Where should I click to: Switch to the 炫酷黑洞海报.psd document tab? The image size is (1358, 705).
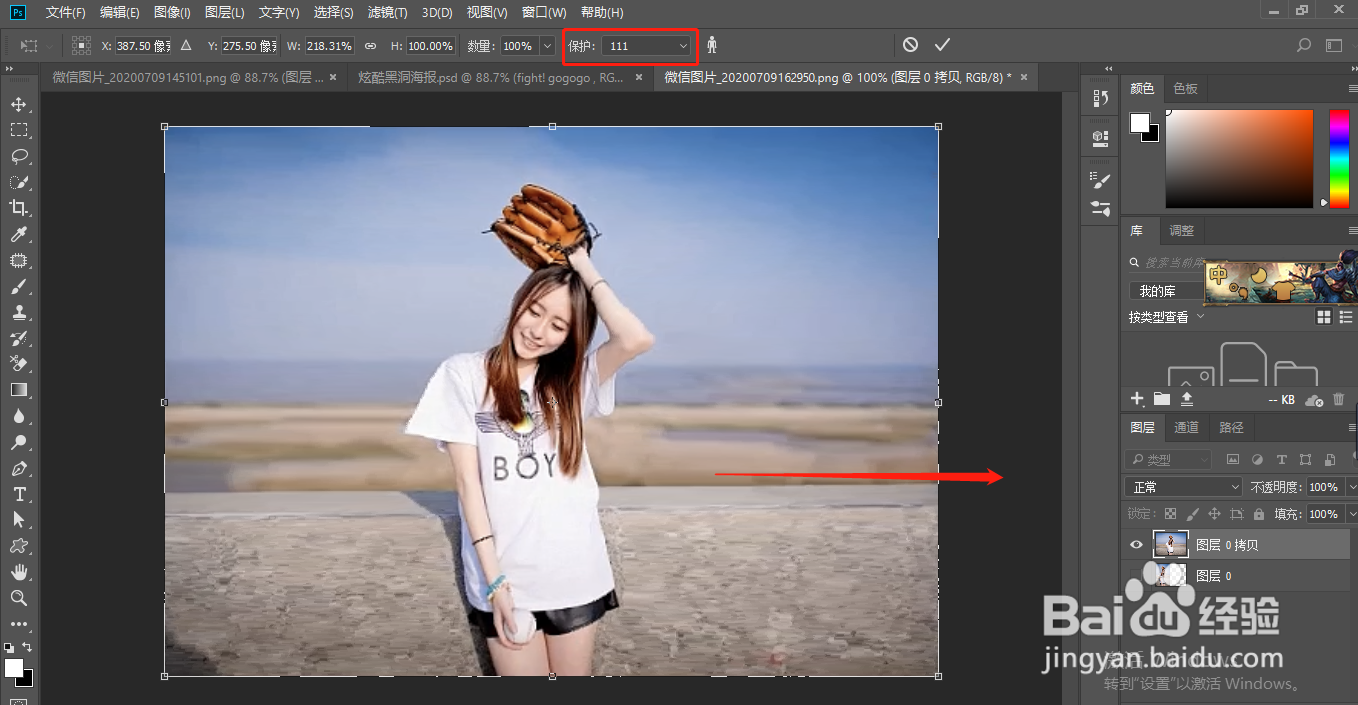pyautogui.click(x=490, y=77)
